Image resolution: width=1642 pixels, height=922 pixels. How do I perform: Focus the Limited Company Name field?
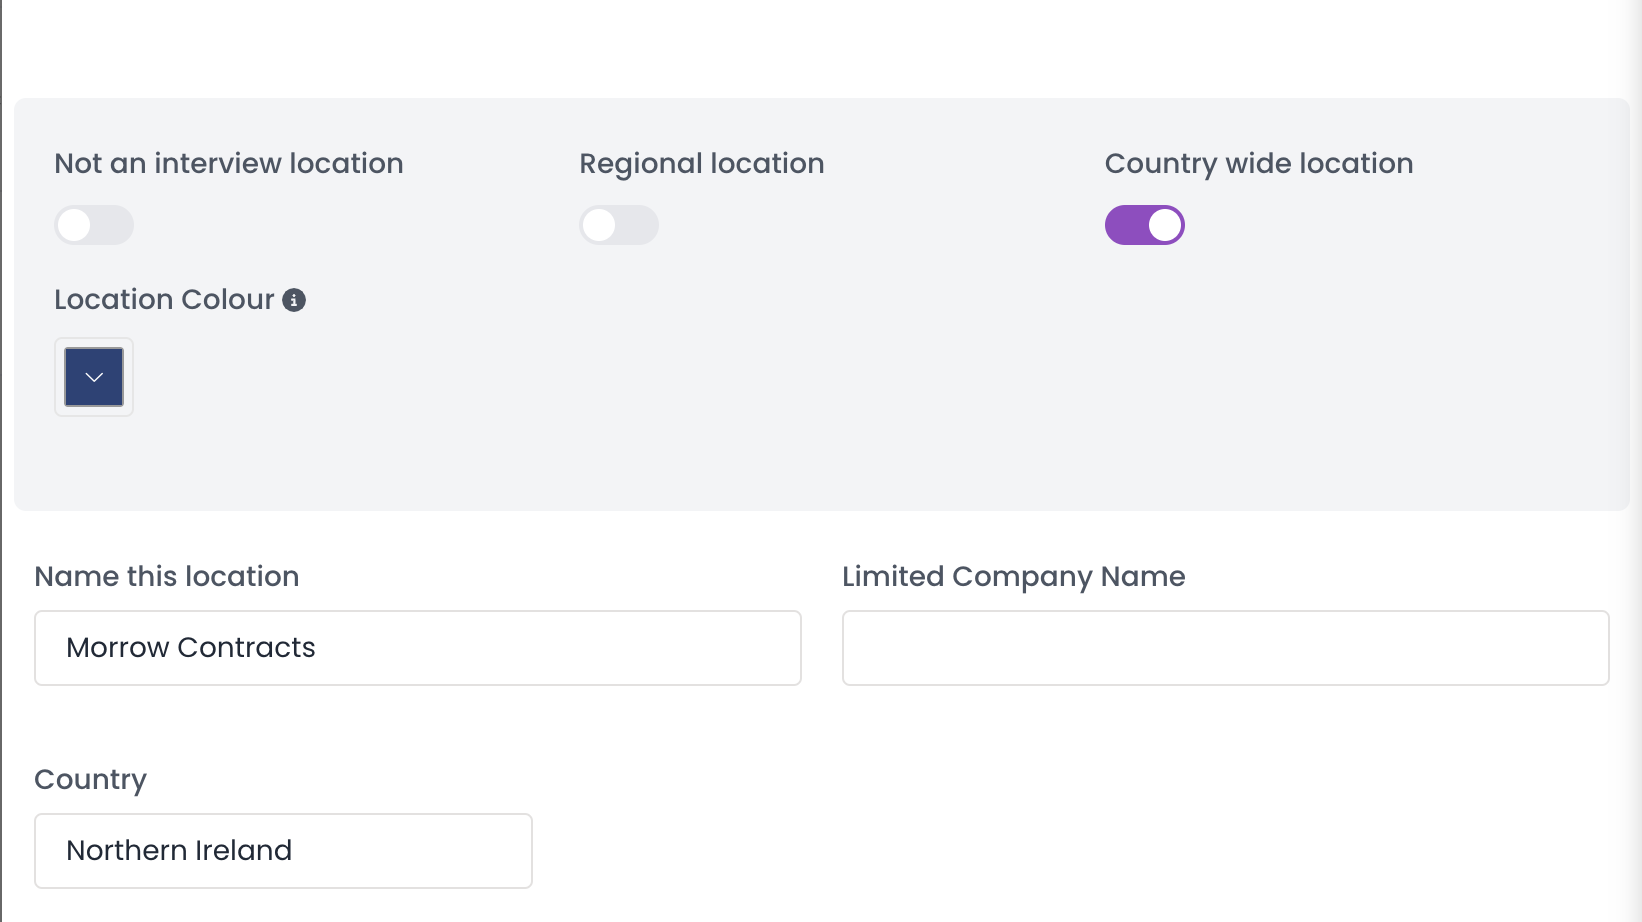(1226, 648)
